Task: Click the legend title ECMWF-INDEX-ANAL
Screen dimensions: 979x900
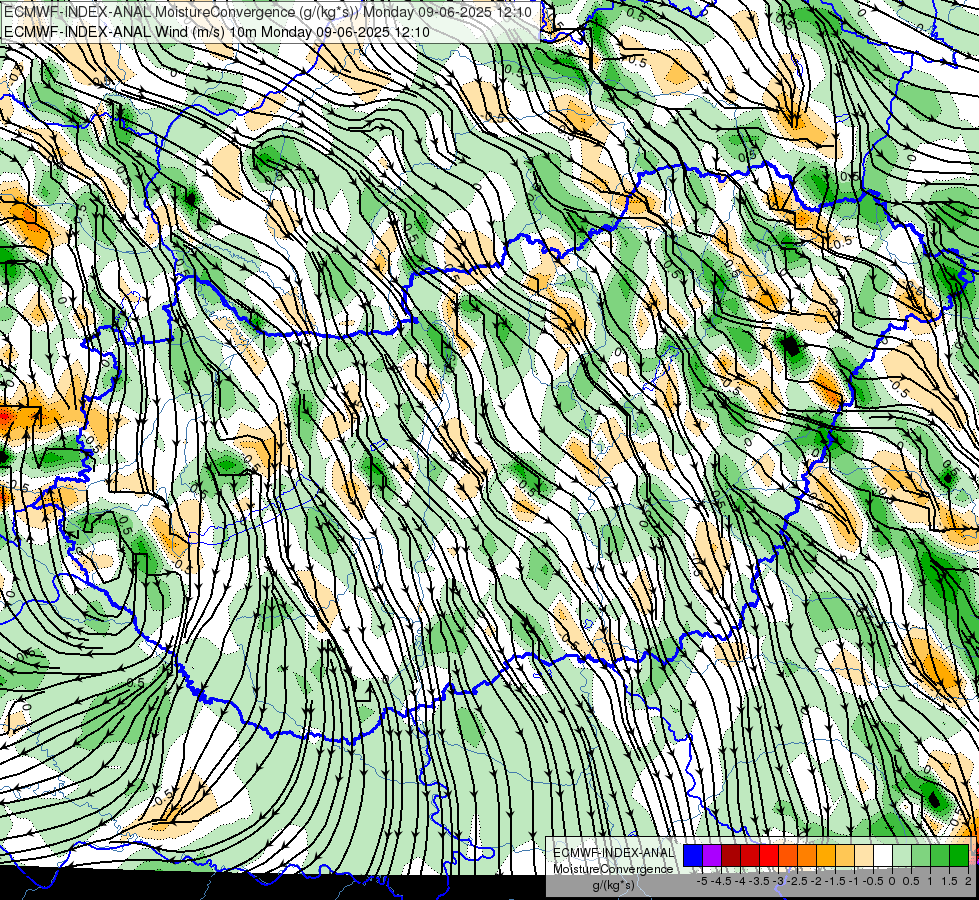Action: [x=614, y=853]
